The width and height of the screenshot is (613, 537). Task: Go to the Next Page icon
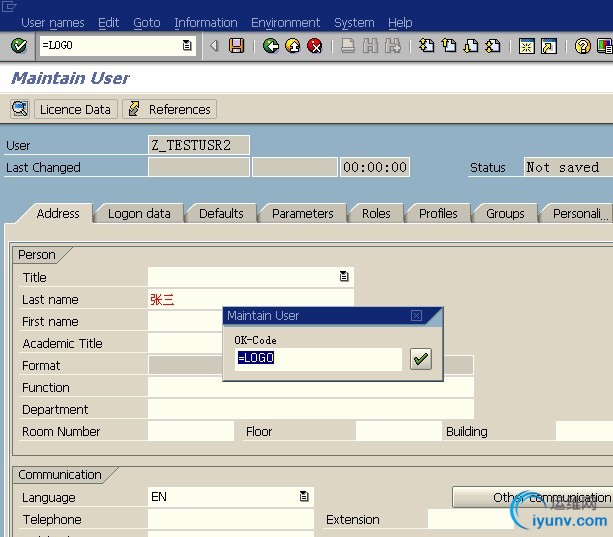[x=471, y=46]
